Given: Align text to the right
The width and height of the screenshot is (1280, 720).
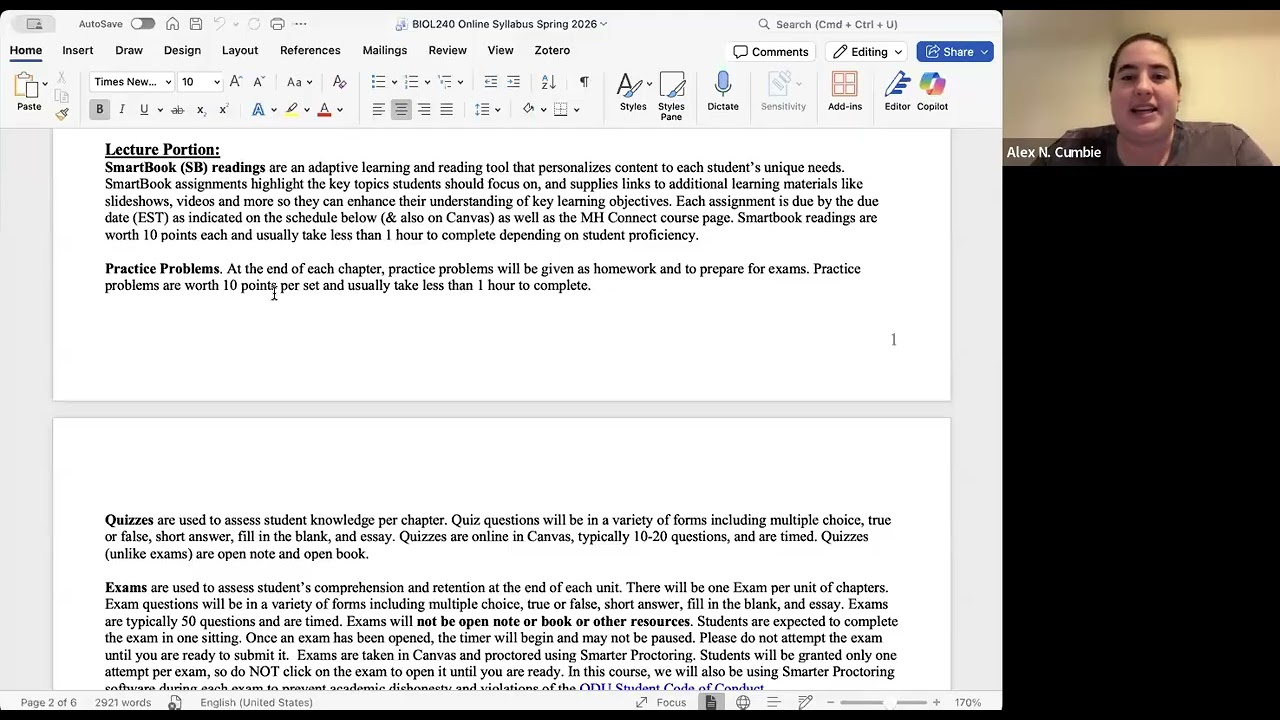Looking at the screenshot, I should pos(424,110).
